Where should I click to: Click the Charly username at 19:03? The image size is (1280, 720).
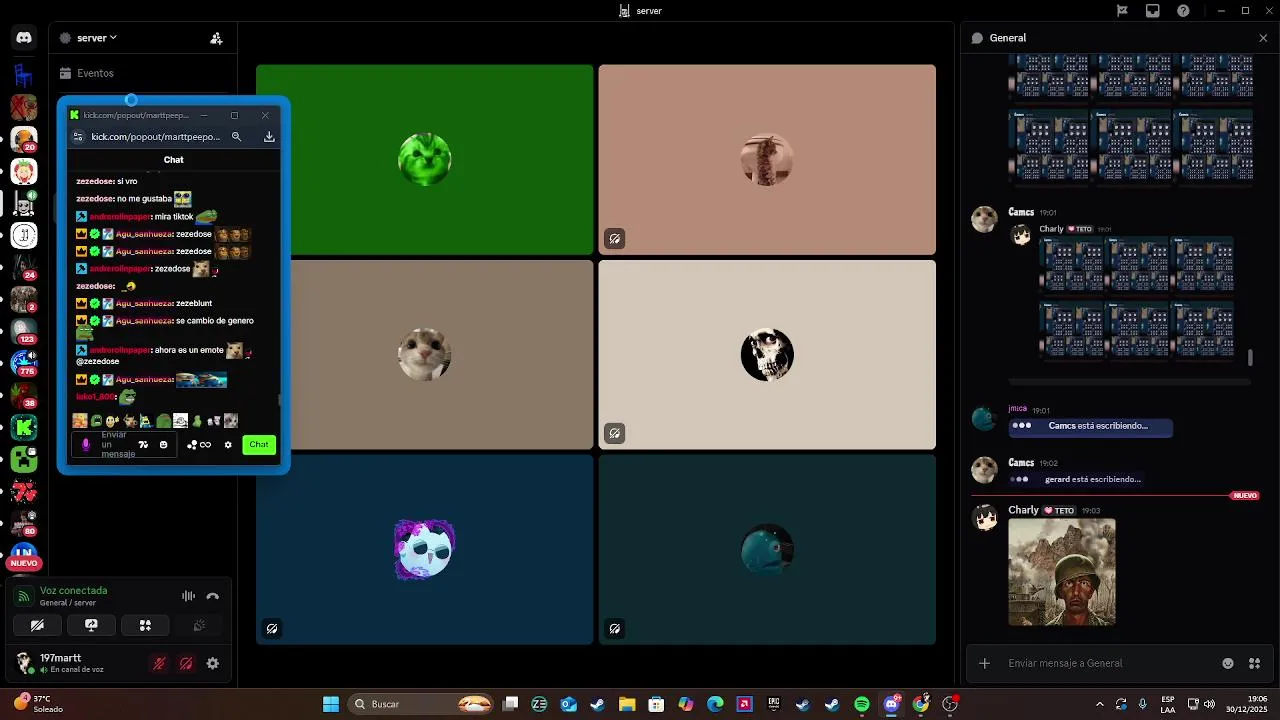[1023, 510]
